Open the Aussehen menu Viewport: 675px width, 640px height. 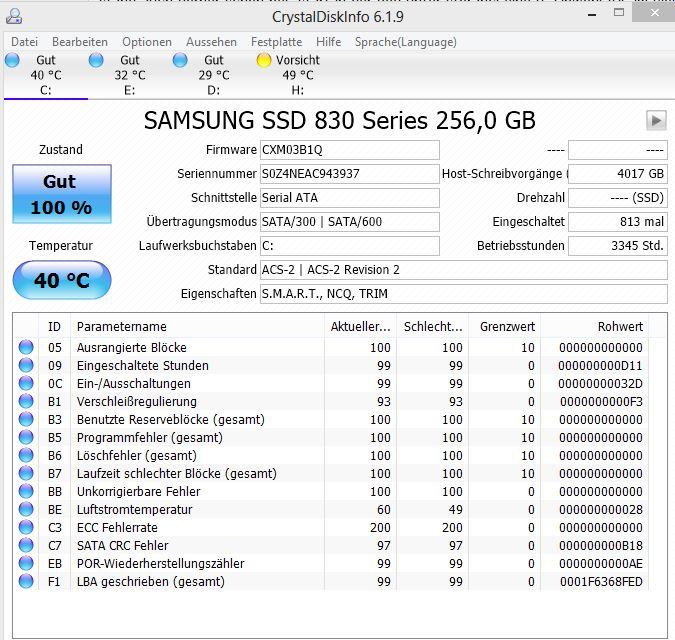pos(211,42)
